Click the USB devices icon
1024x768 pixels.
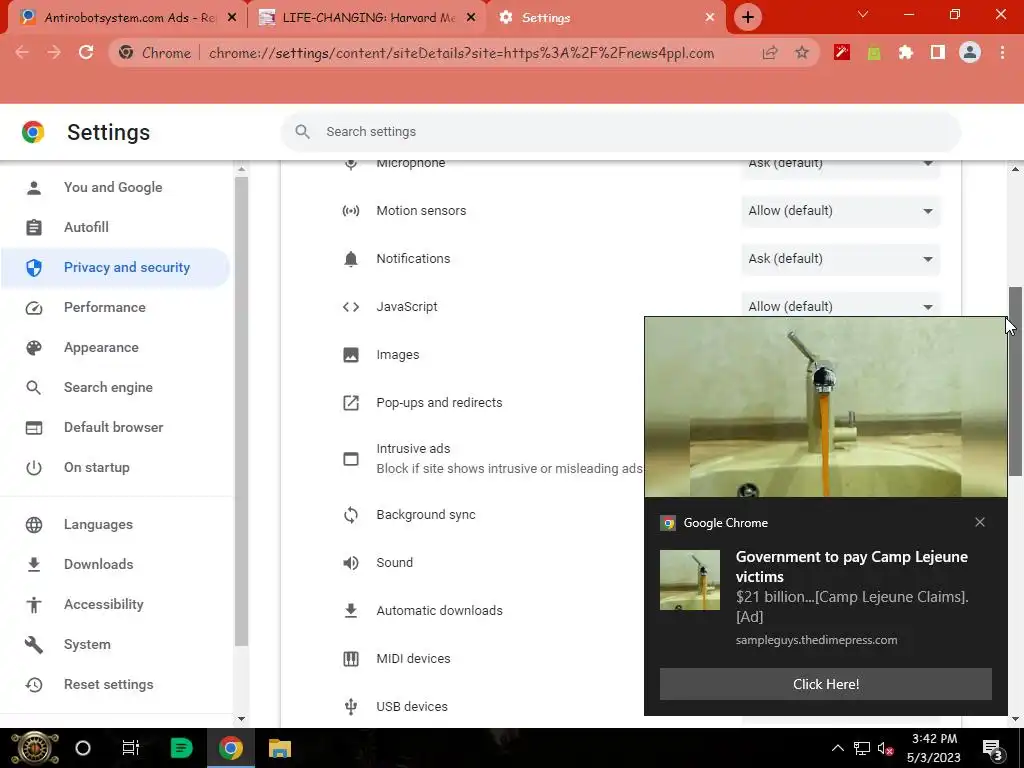pos(351,707)
